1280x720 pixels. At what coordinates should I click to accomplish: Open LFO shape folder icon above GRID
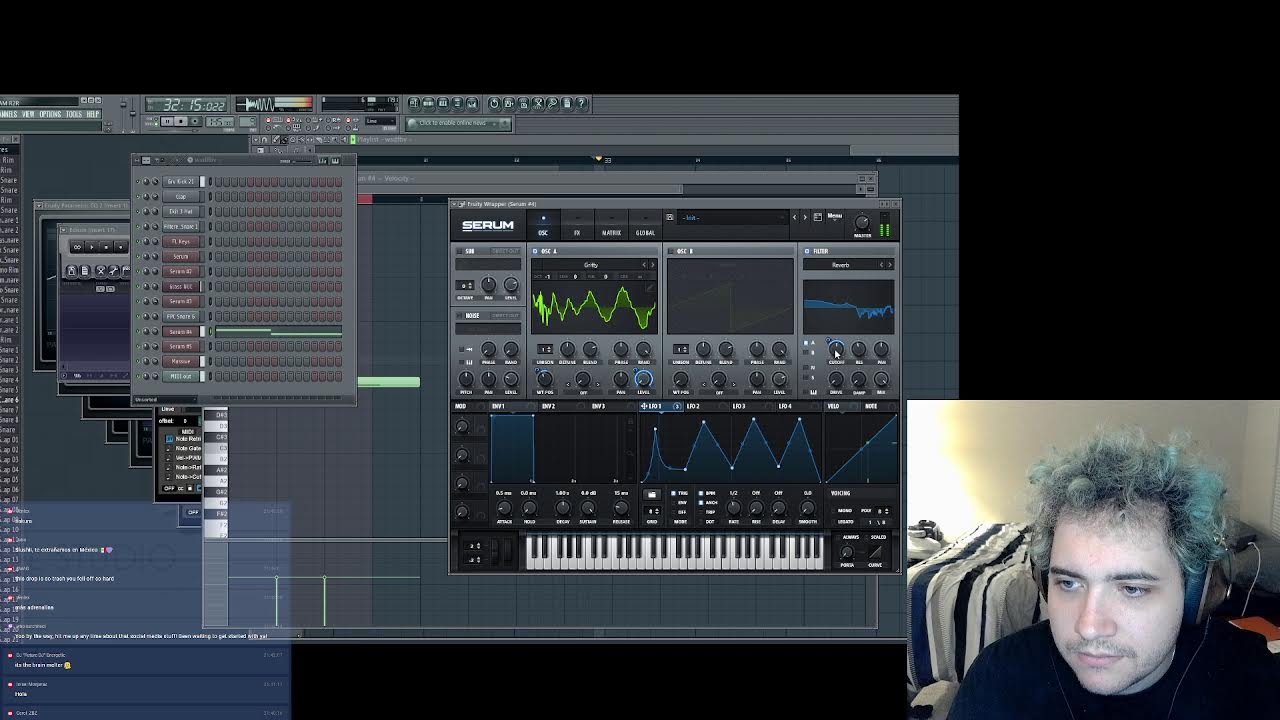pyautogui.click(x=652, y=494)
